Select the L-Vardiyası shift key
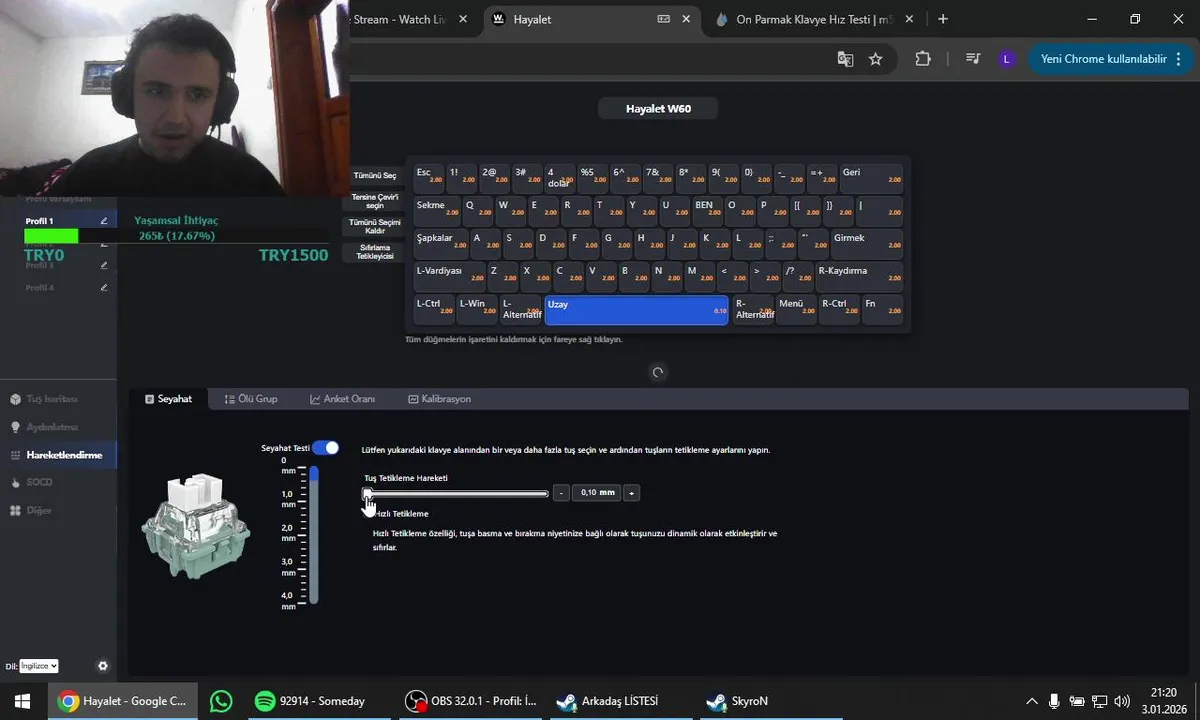The image size is (1200, 720). (x=449, y=277)
